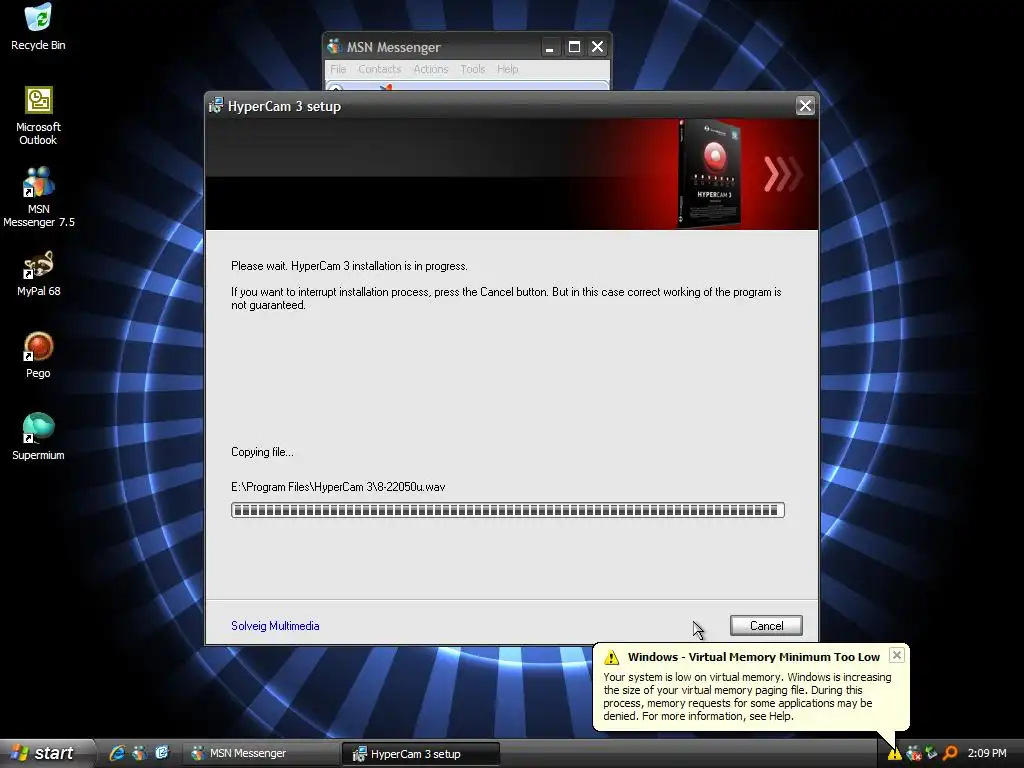Open Help menu in MSN Messenger

pyautogui.click(x=507, y=69)
